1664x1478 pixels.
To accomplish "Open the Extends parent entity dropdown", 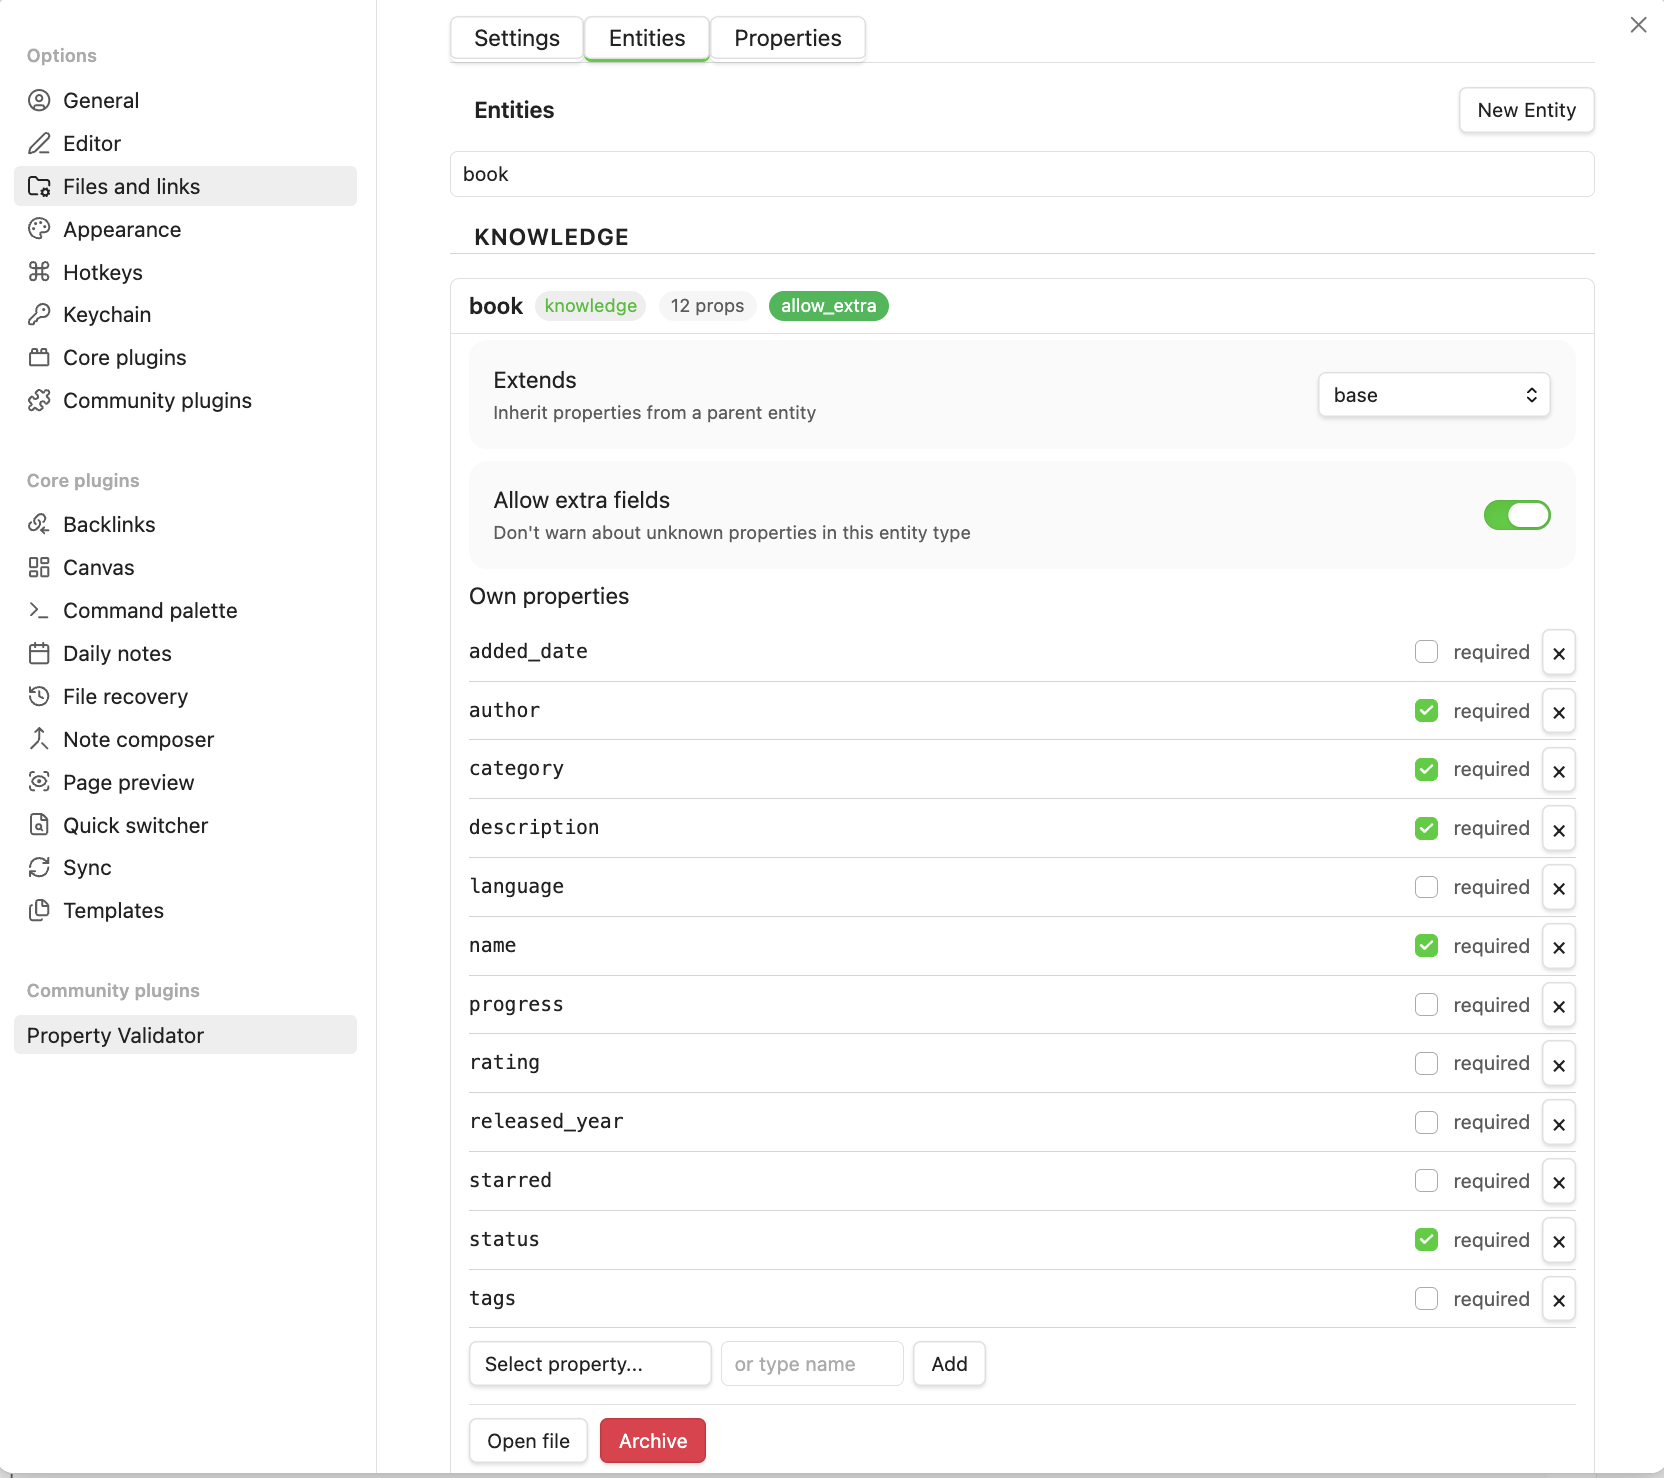I will (x=1433, y=394).
